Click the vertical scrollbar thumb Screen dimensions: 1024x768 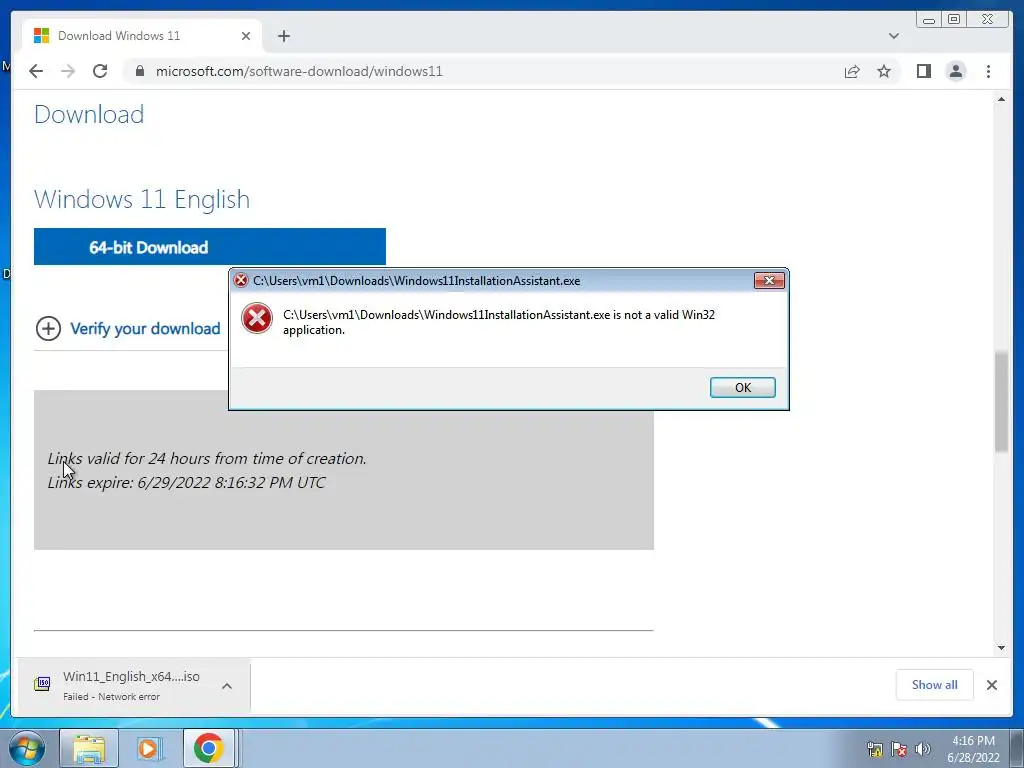click(1001, 402)
